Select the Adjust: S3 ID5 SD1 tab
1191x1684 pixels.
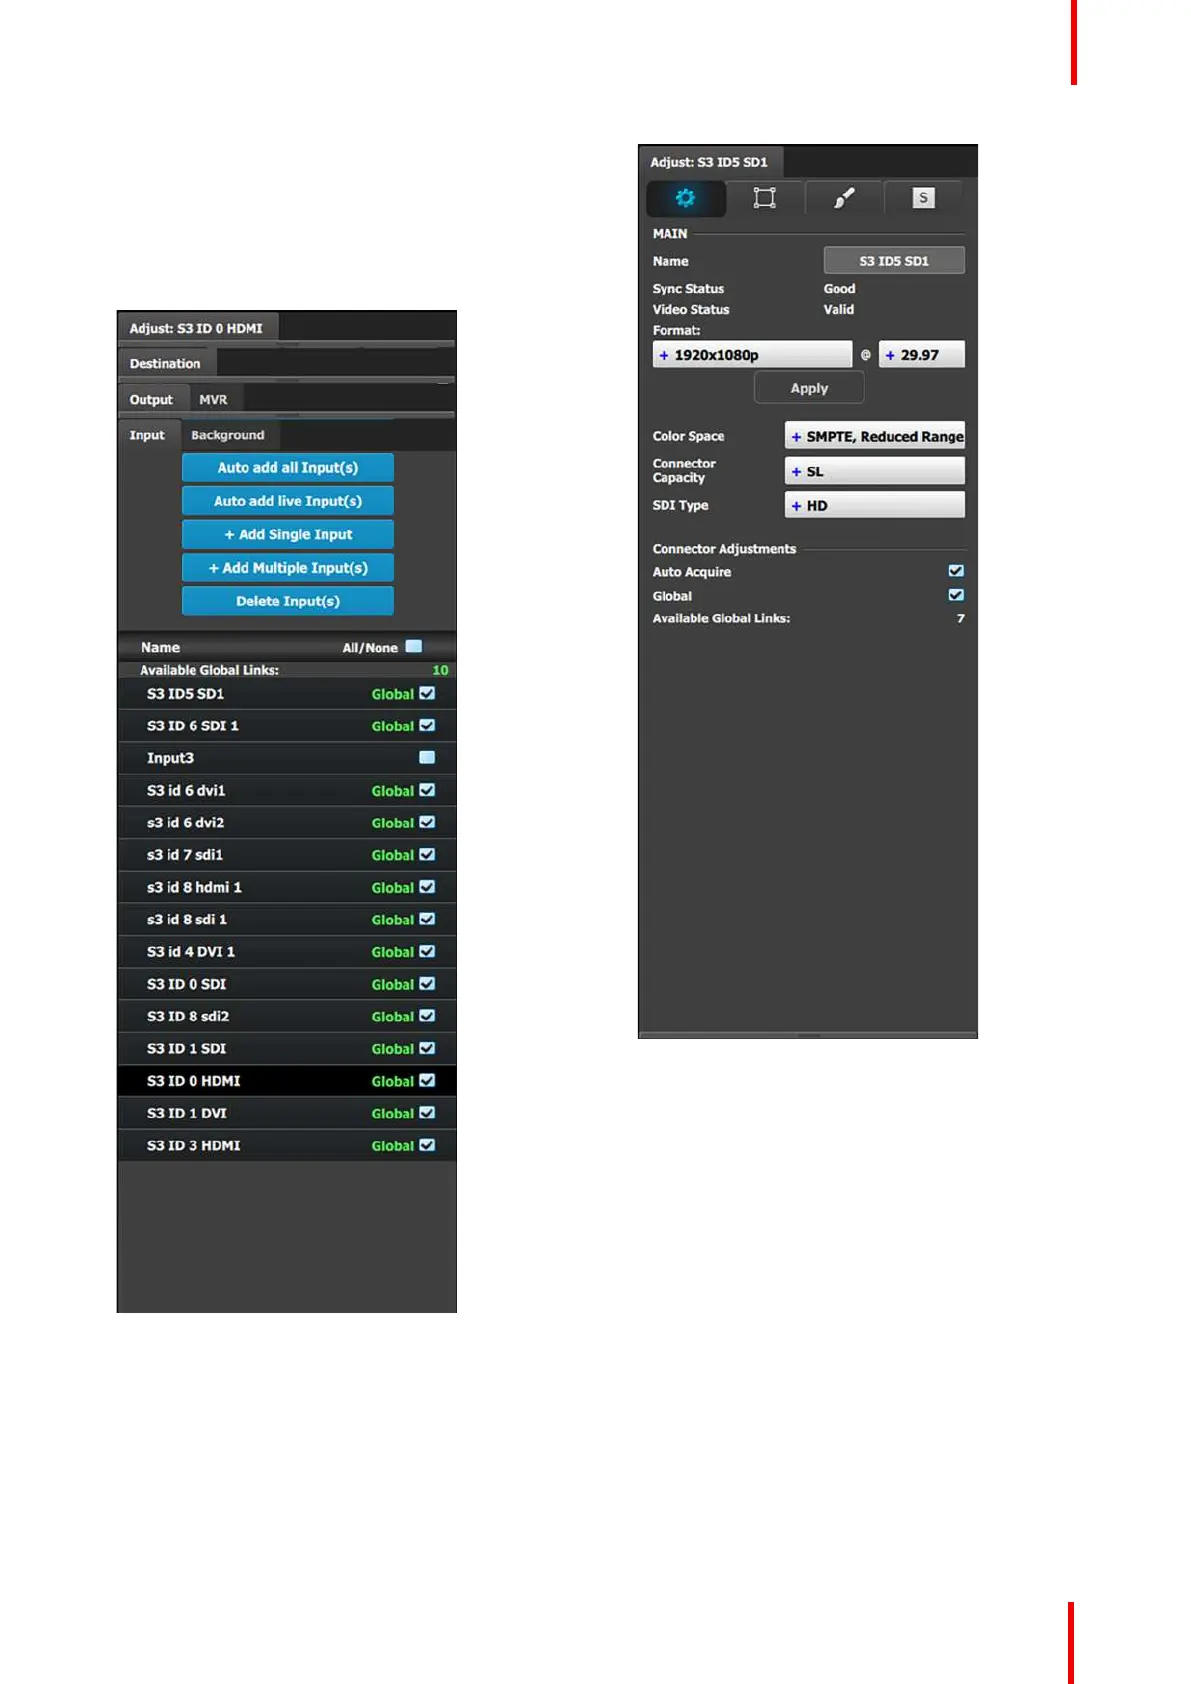pyautogui.click(x=709, y=162)
